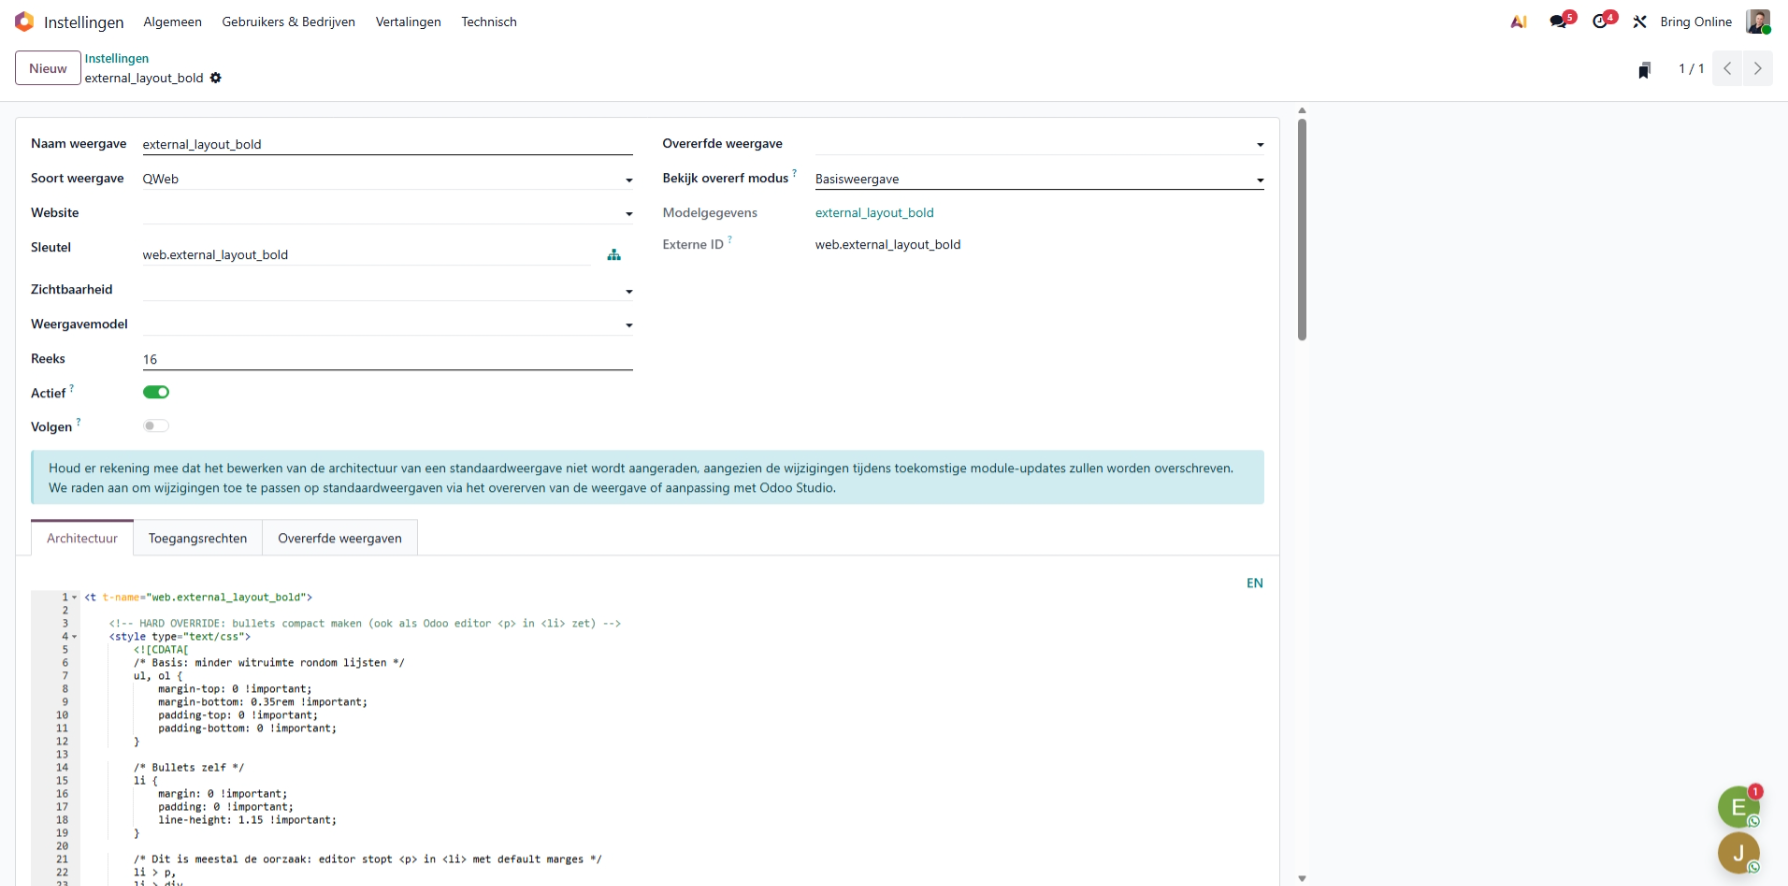1788x886 pixels.
Task: Enable the Volgen toggle
Action: (156, 426)
